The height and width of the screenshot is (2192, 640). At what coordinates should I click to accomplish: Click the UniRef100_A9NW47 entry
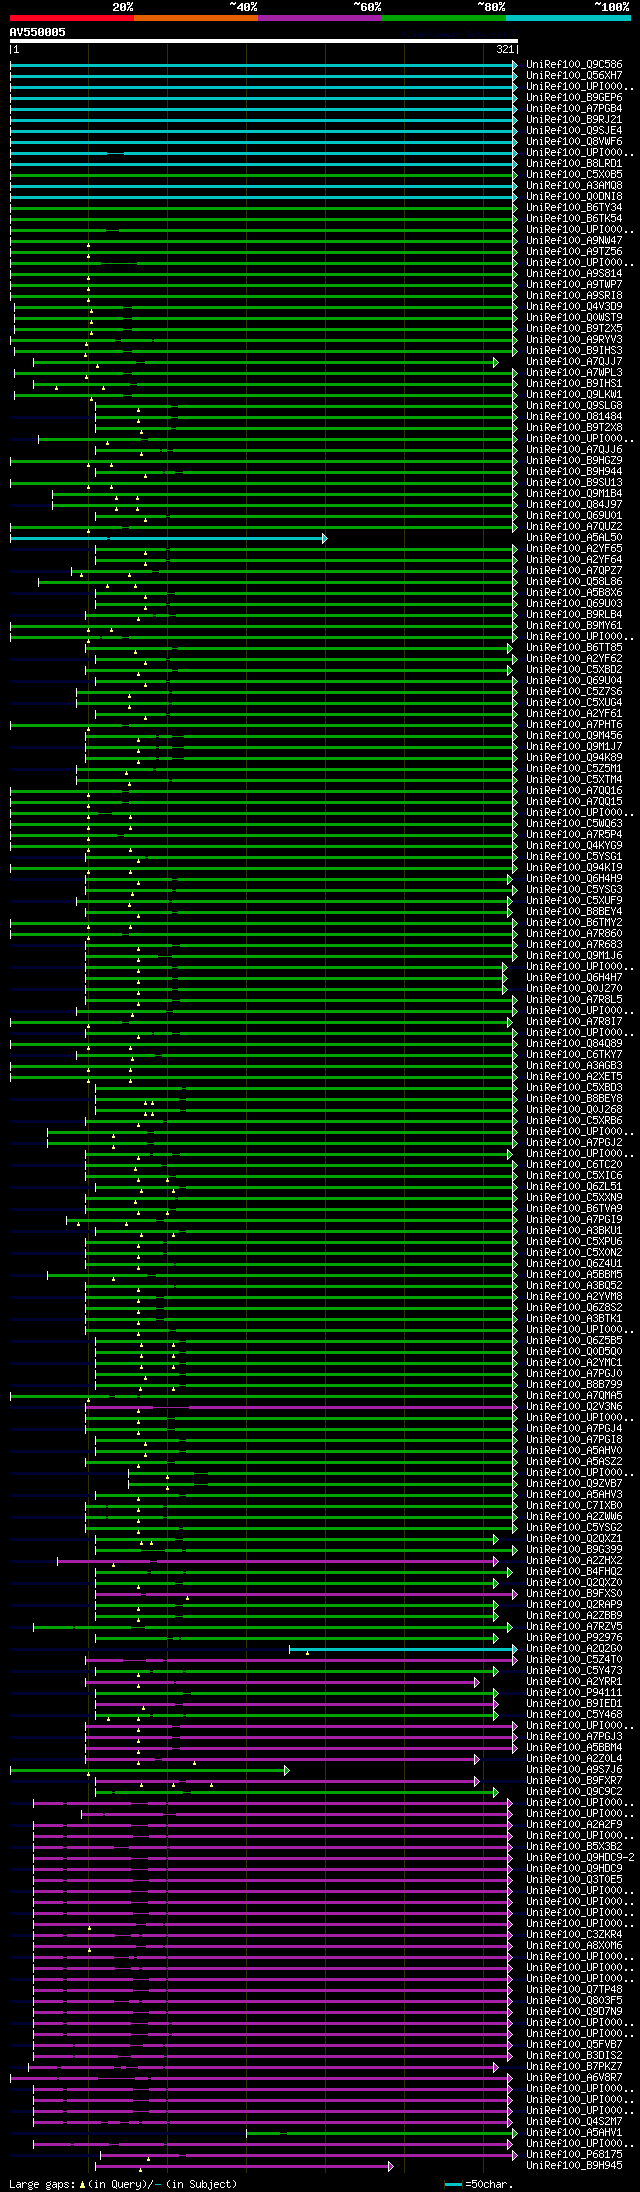[574, 241]
